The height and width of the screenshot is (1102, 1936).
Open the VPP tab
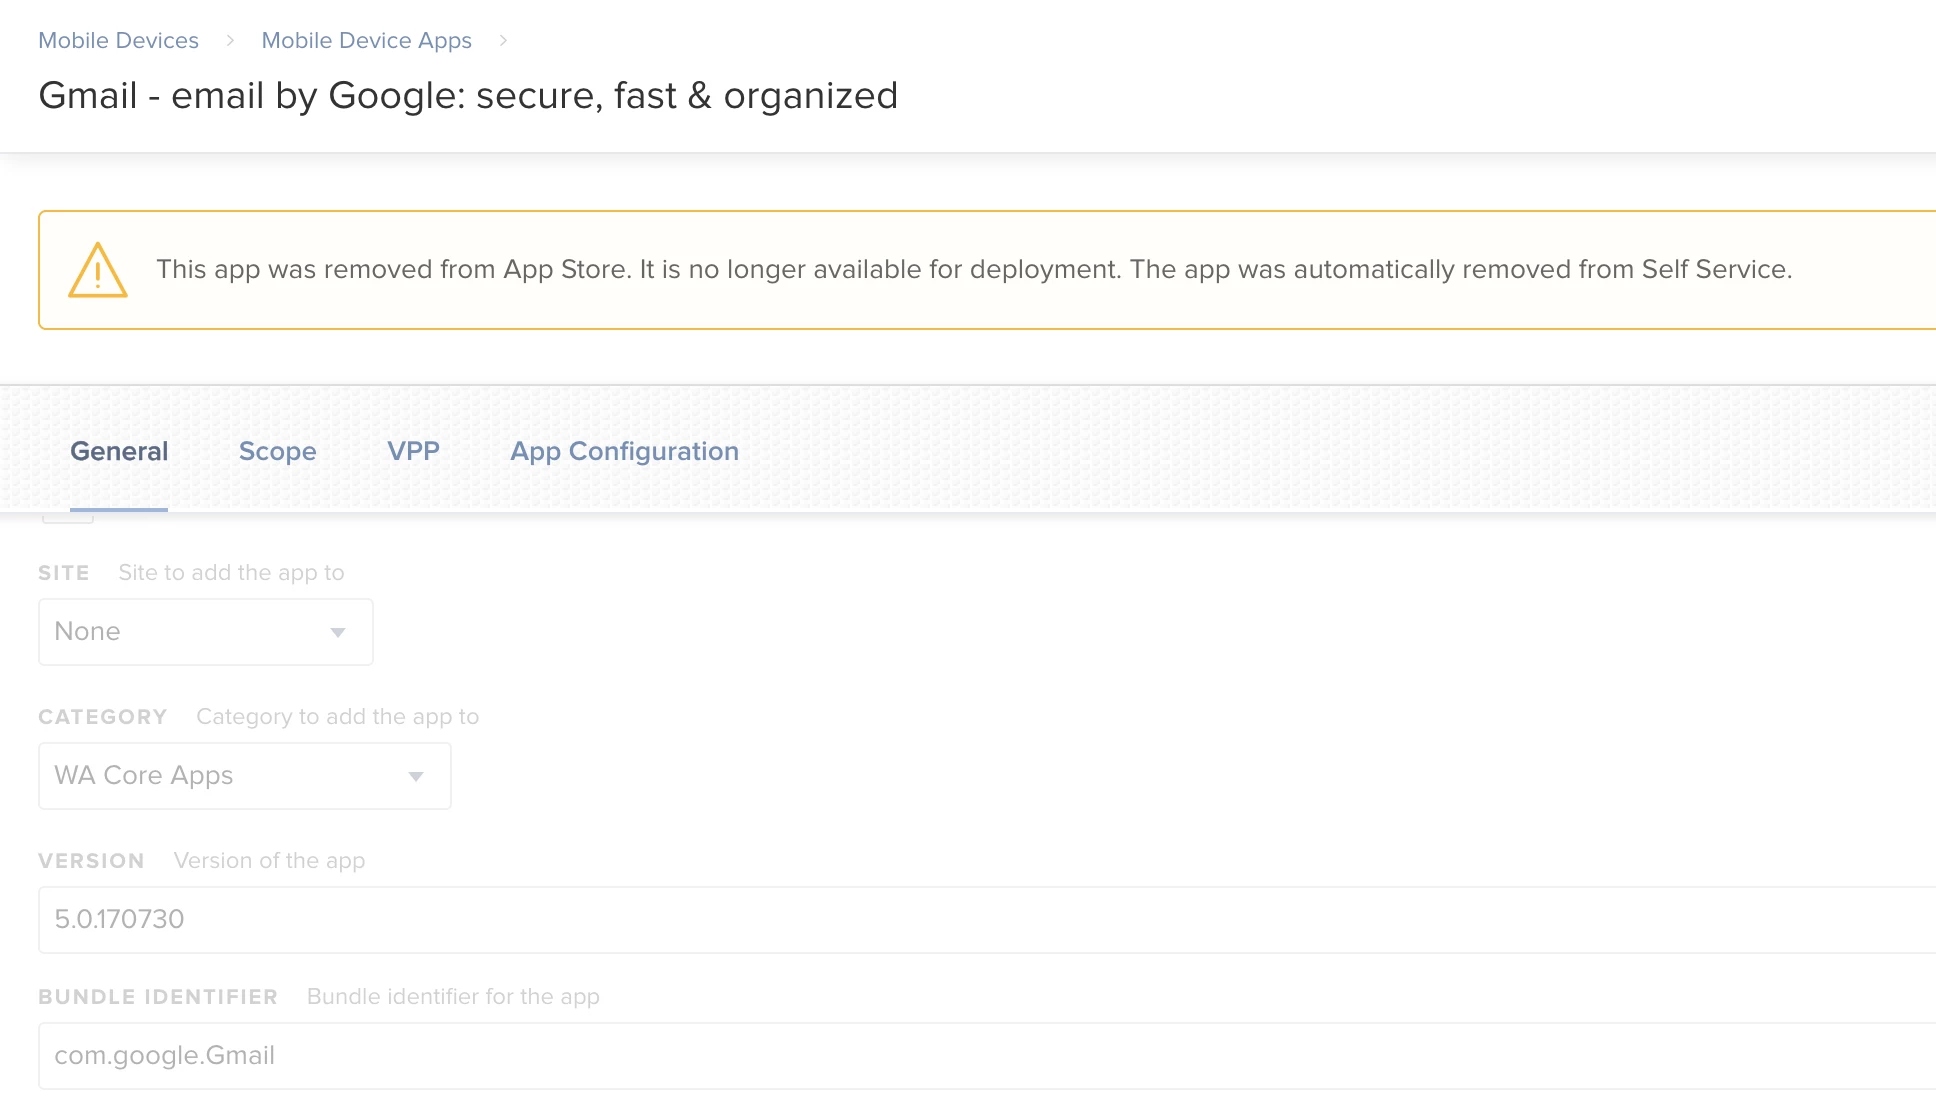point(413,451)
